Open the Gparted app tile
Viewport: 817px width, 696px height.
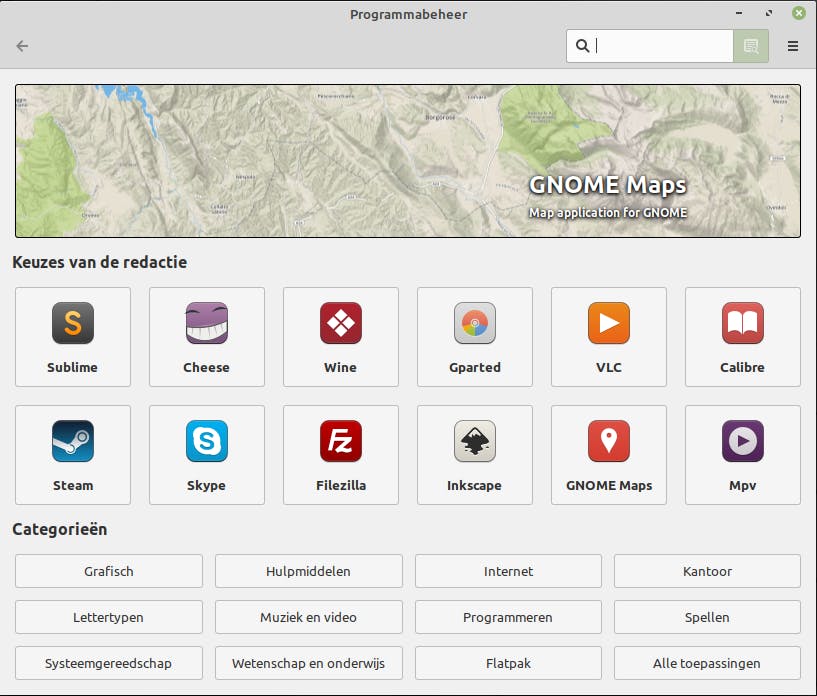pos(475,337)
